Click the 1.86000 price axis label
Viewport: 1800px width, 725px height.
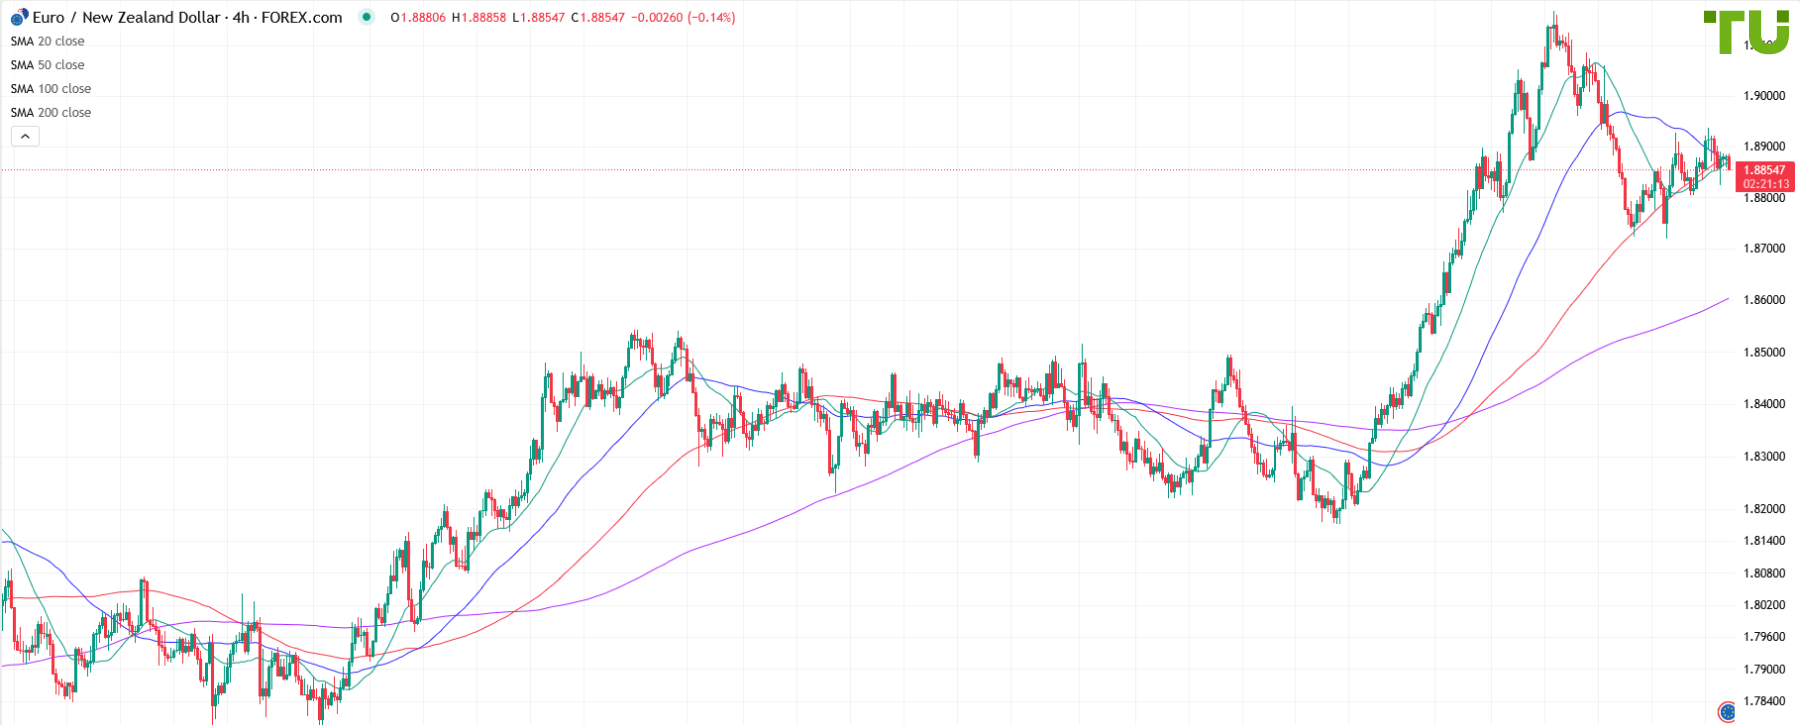tap(1764, 300)
